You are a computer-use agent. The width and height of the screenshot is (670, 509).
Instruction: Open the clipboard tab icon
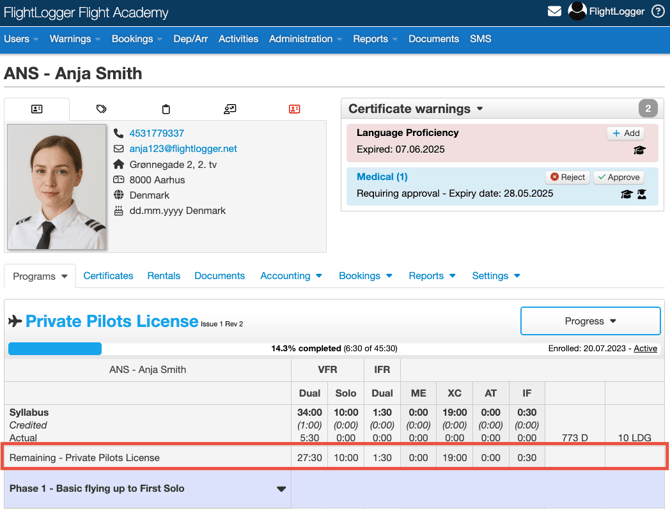pos(166,109)
